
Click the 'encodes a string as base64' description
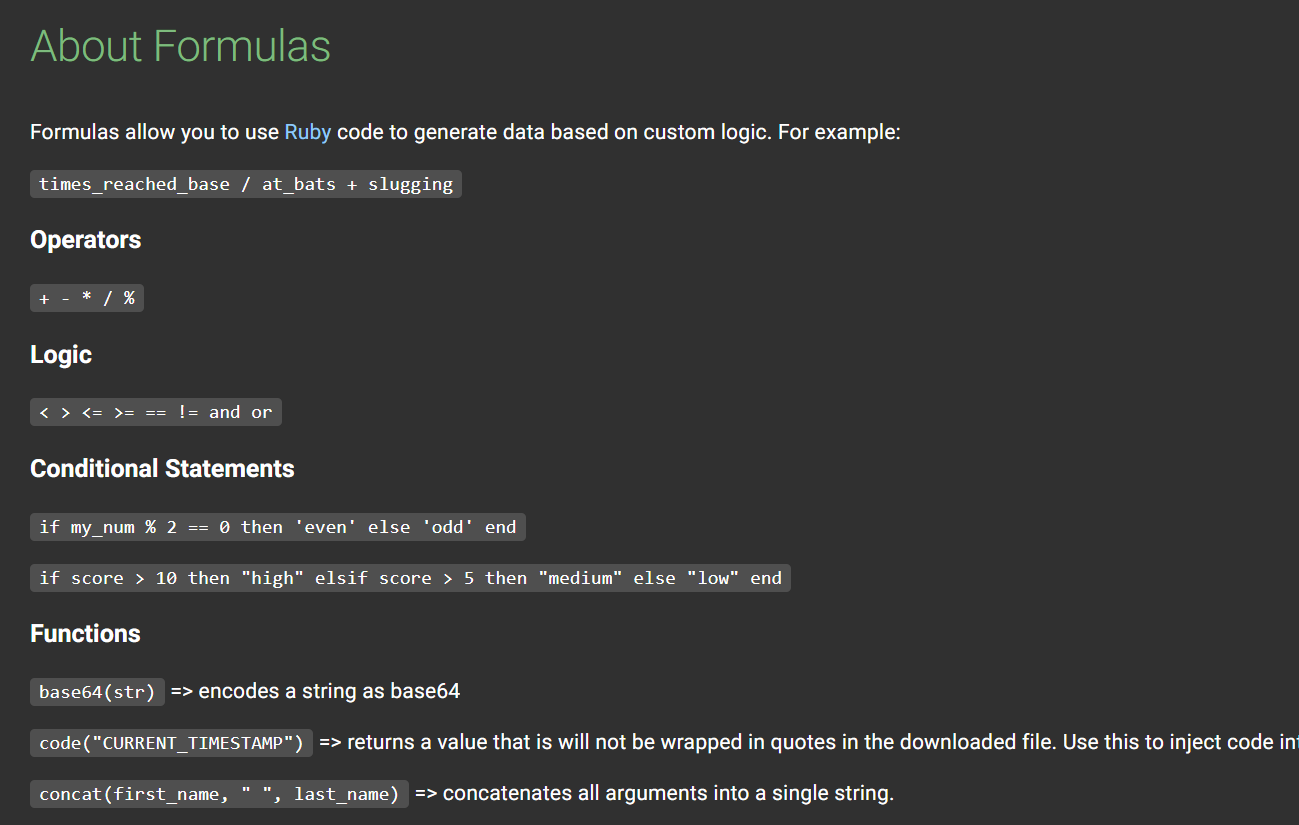click(315, 691)
